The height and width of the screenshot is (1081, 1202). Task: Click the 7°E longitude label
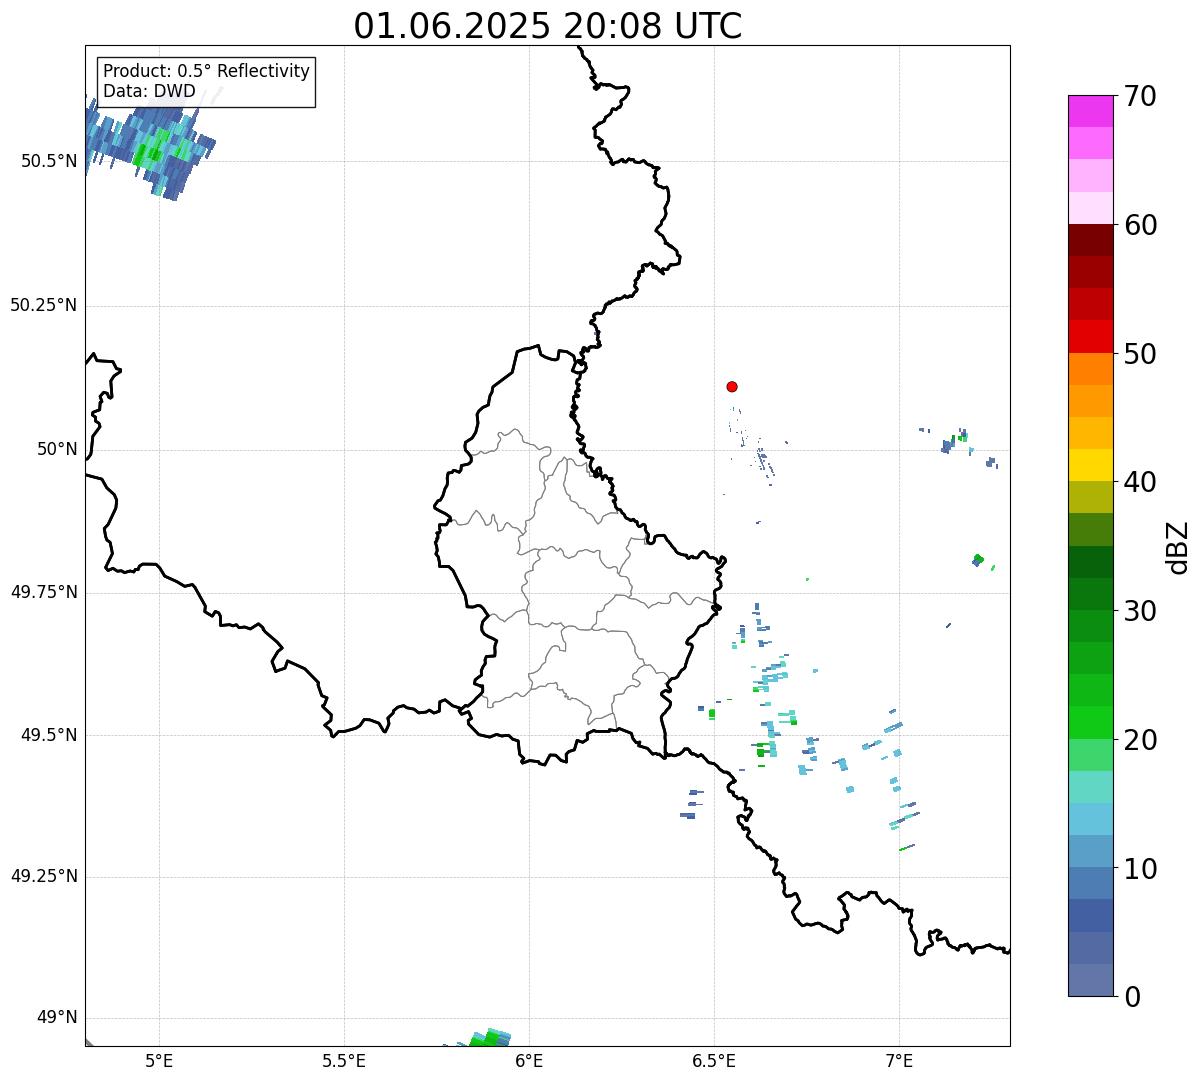[x=899, y=1061]
